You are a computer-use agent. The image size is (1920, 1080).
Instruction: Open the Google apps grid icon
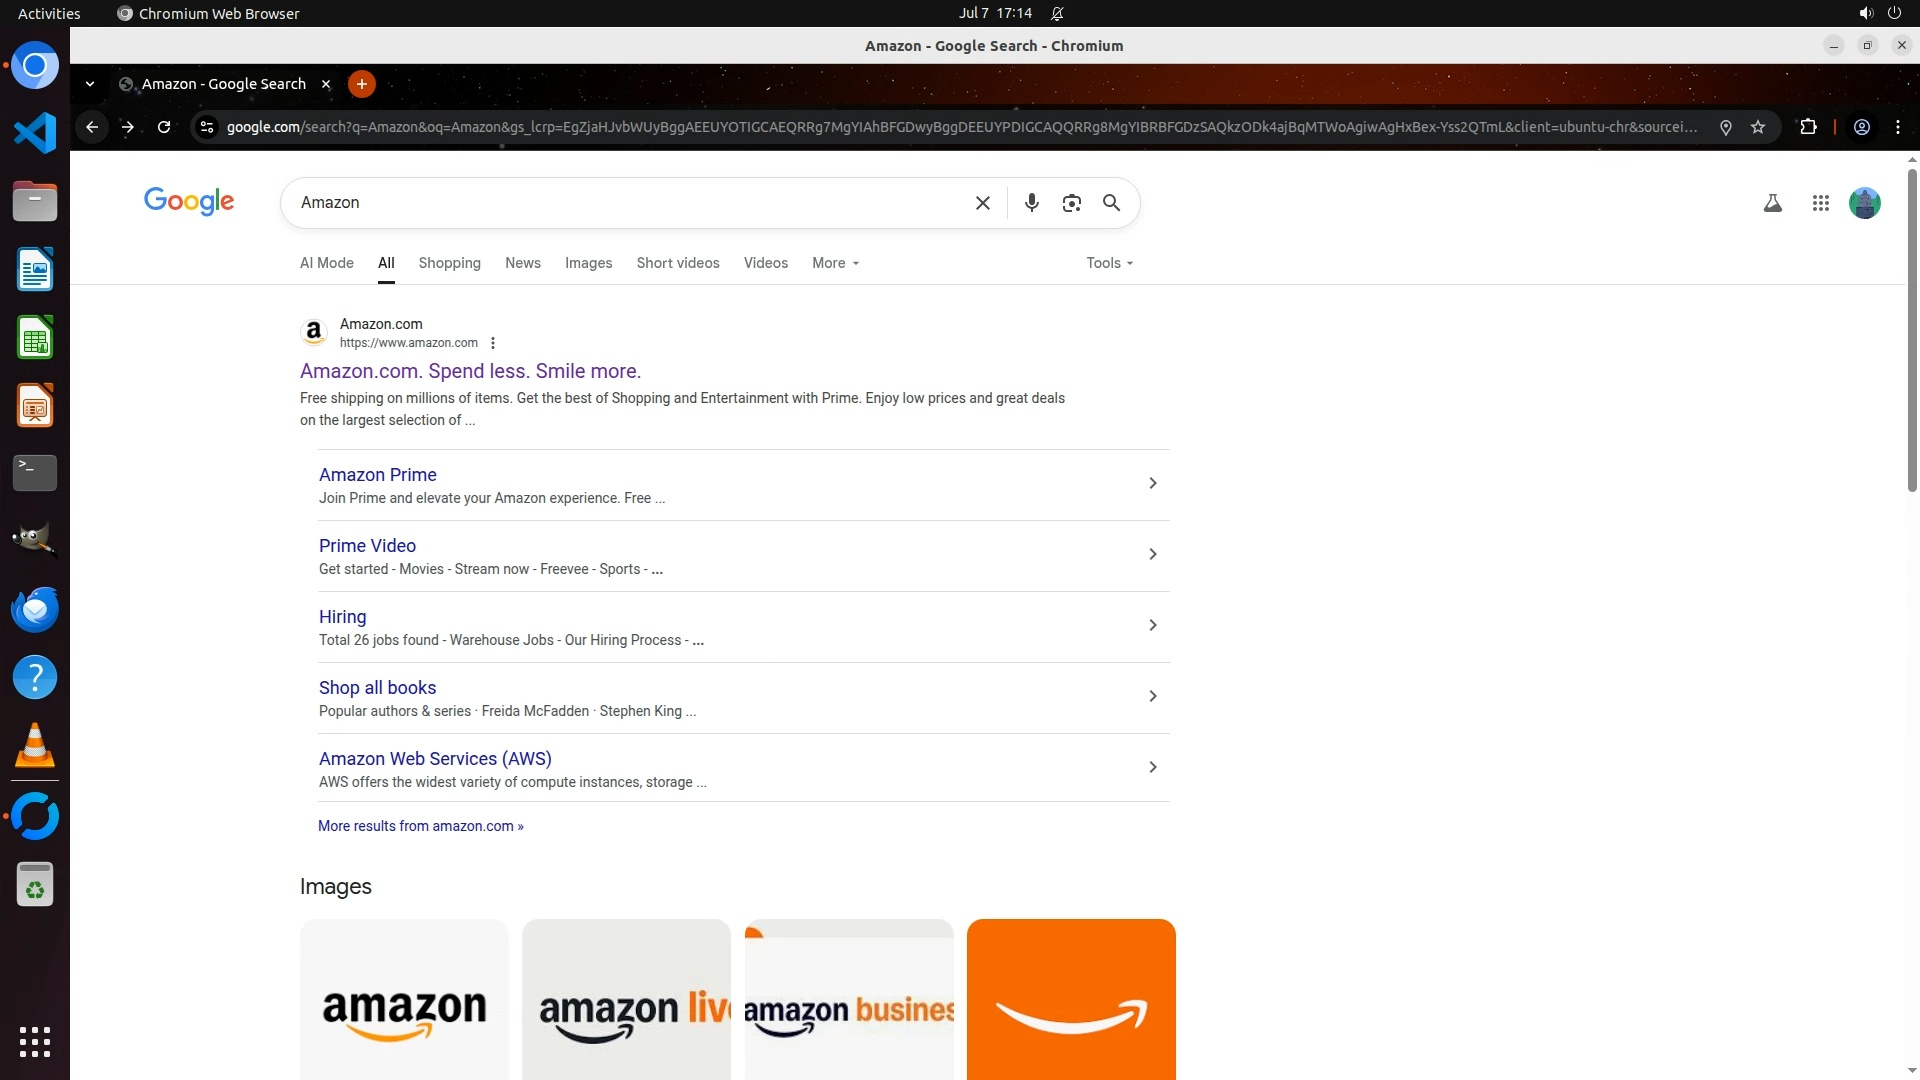pyautogui.click(x=1820, y=203)
